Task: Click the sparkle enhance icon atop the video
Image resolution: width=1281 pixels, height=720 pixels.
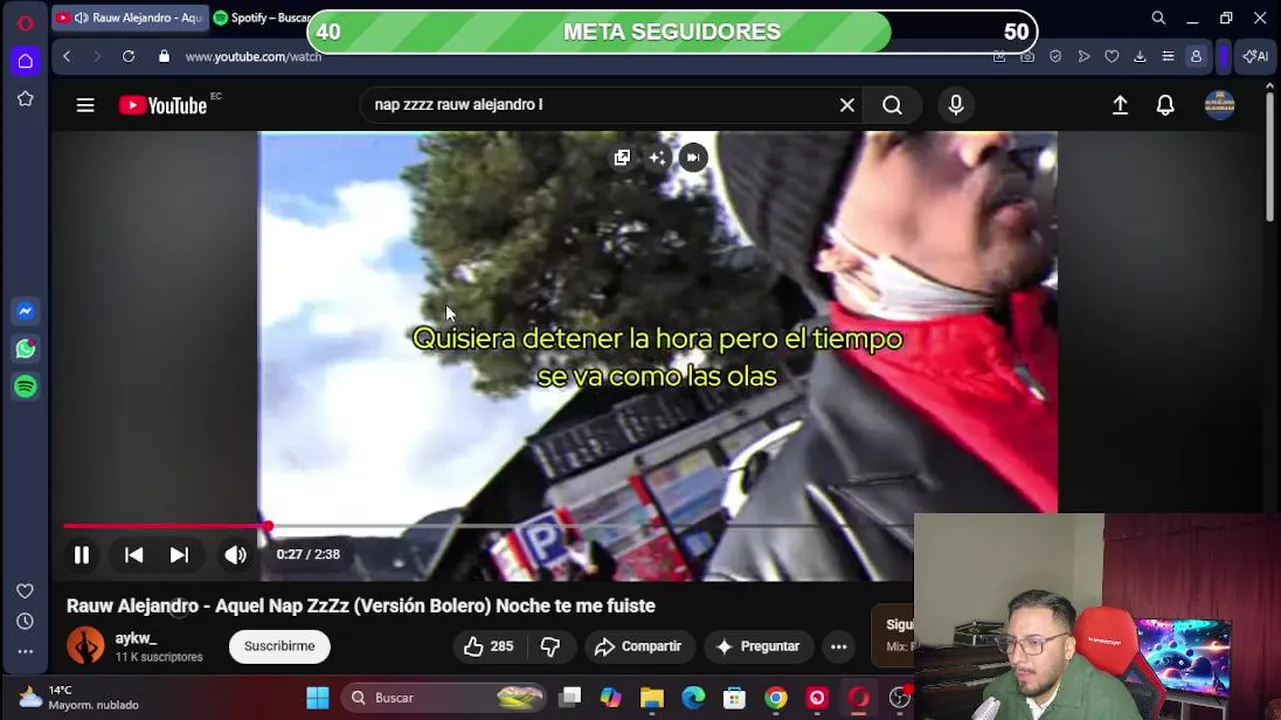Action: click(657, 157)
